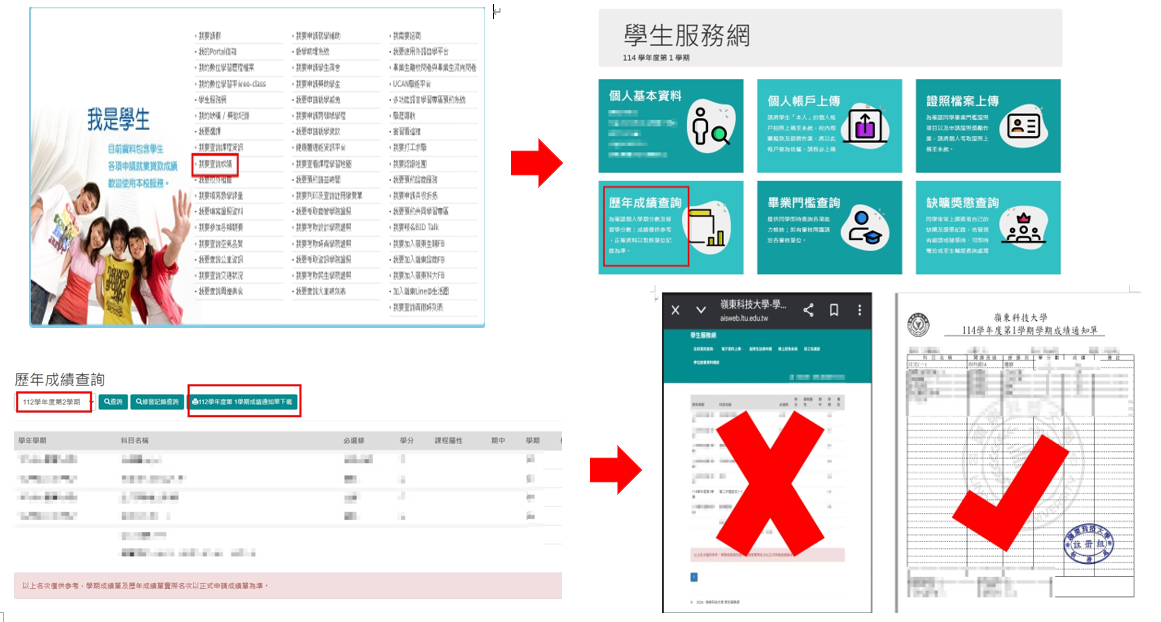Open three-dot menu in mobile browser

tap(858, 310)
